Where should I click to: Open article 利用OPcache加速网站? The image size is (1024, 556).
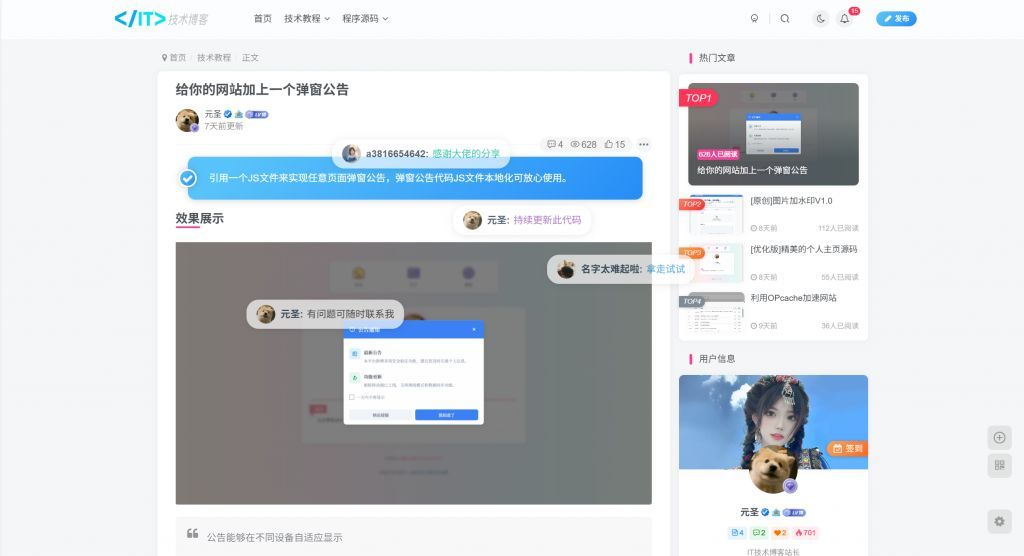coord(793,298)
